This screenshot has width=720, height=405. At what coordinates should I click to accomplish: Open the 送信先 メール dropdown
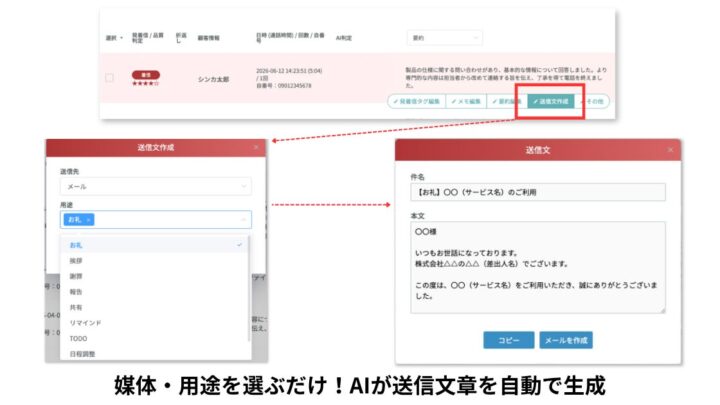(156, 186)
